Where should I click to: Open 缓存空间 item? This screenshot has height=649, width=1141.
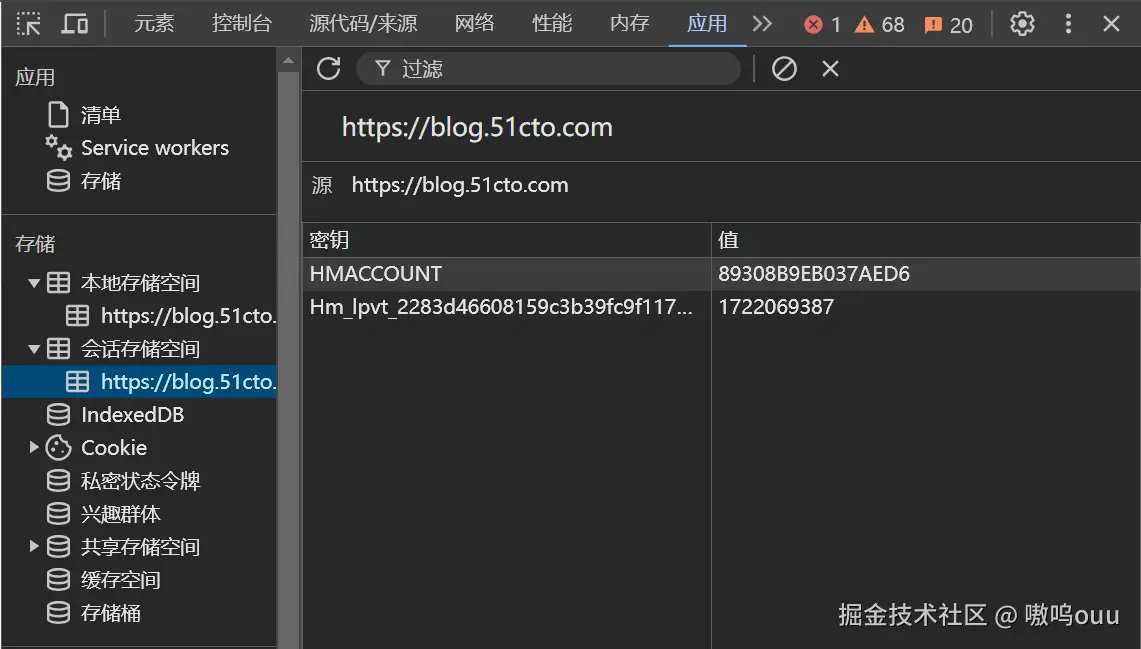(121, 580)
